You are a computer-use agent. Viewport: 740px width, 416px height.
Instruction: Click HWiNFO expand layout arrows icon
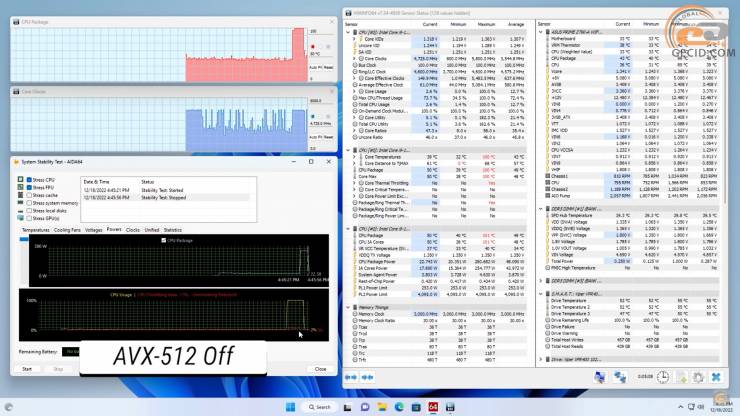pyautogui.click(x=351, y=377)
